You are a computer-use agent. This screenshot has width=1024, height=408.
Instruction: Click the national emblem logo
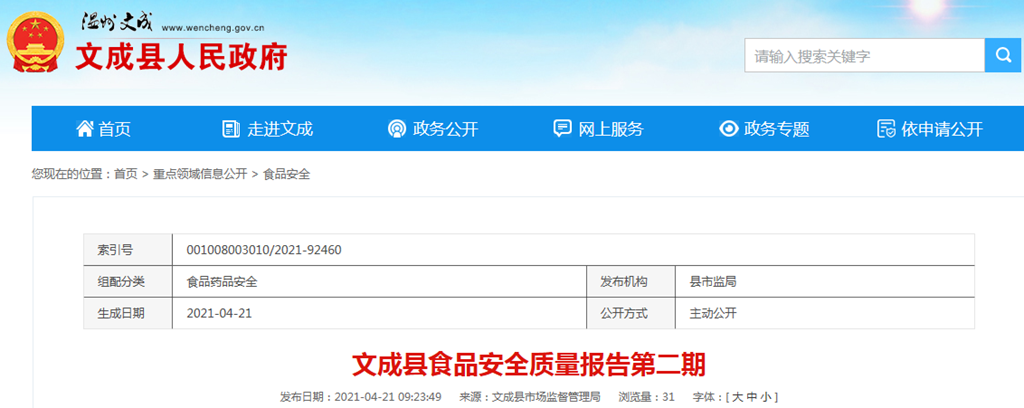tap(35, 41)
